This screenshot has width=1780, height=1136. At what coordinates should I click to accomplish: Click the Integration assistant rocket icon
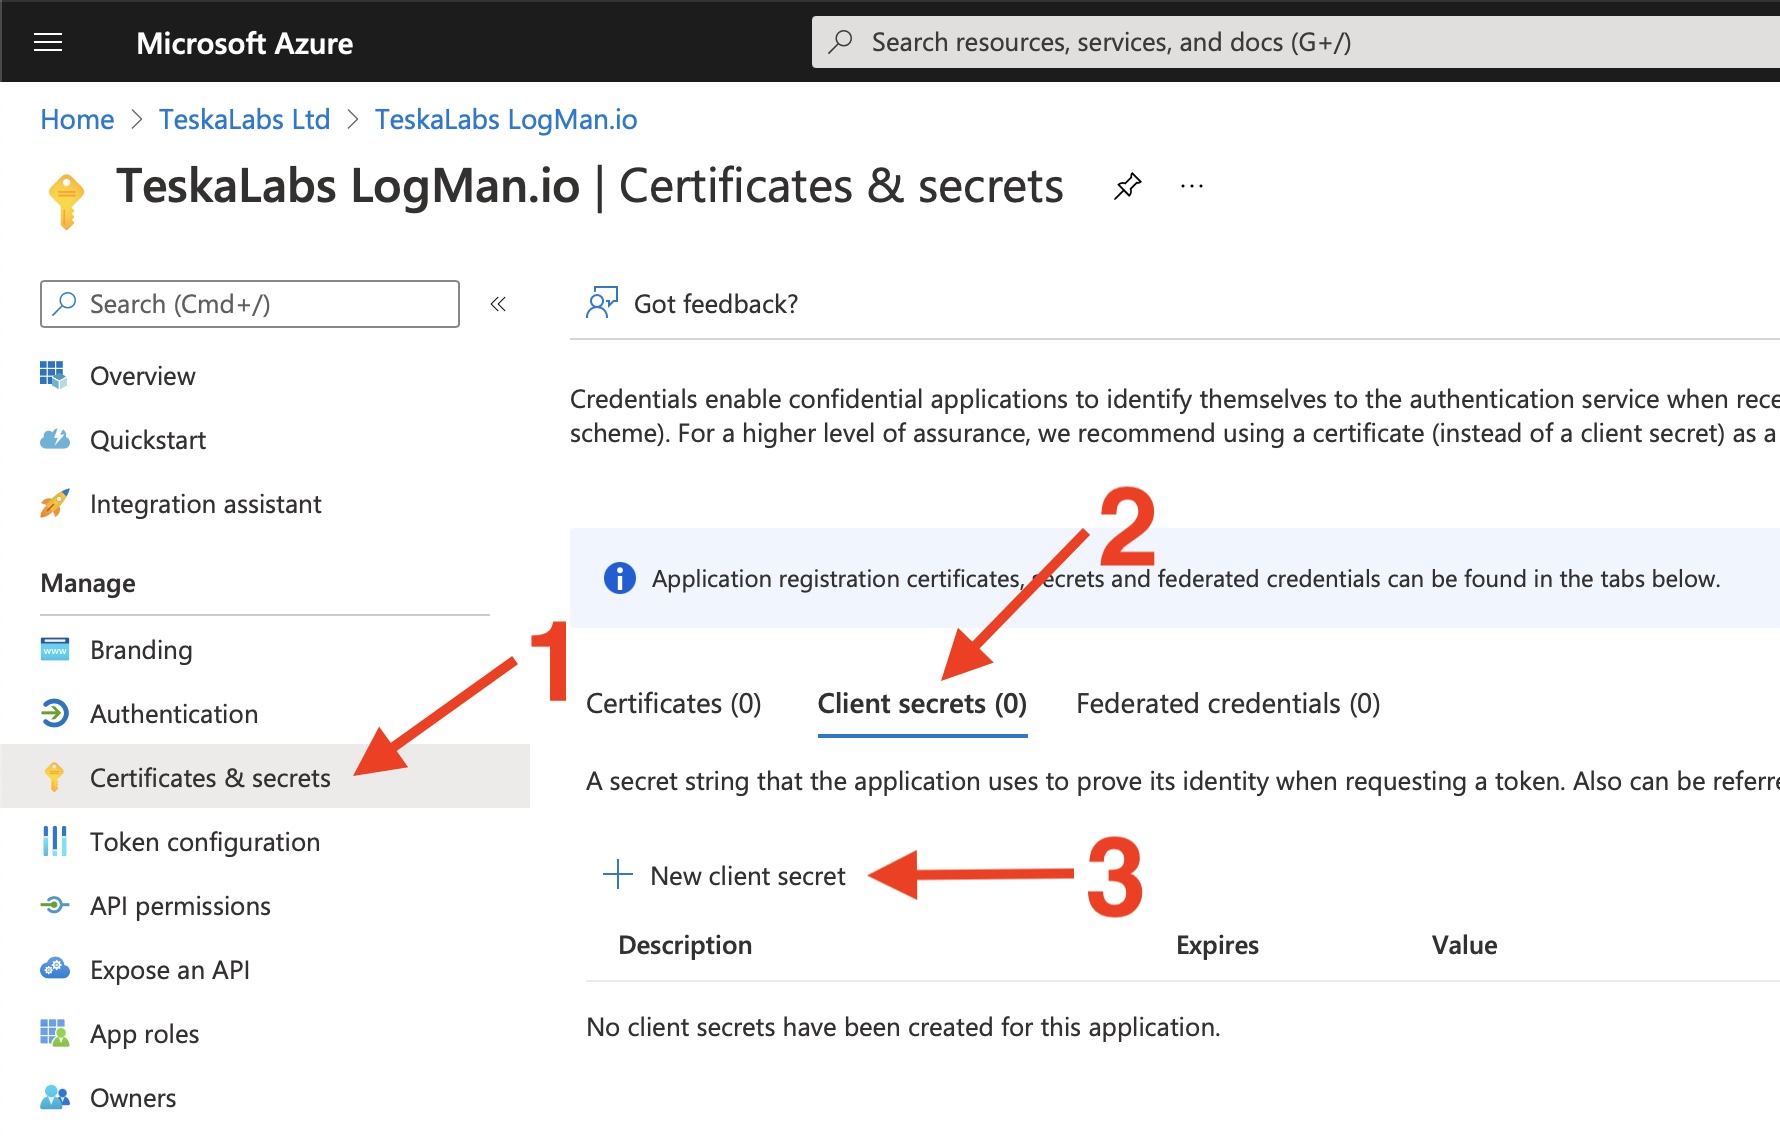54,503
